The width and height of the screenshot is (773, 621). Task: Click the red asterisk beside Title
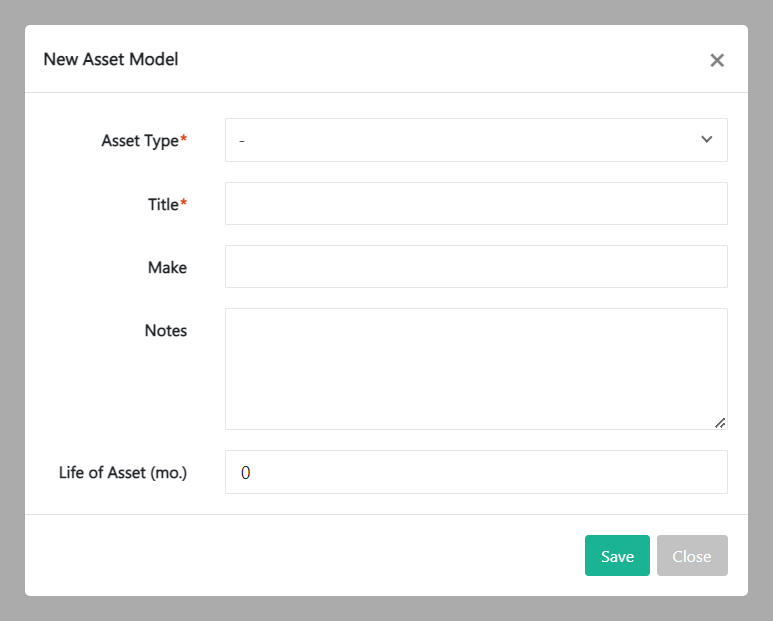pos(183,203)
